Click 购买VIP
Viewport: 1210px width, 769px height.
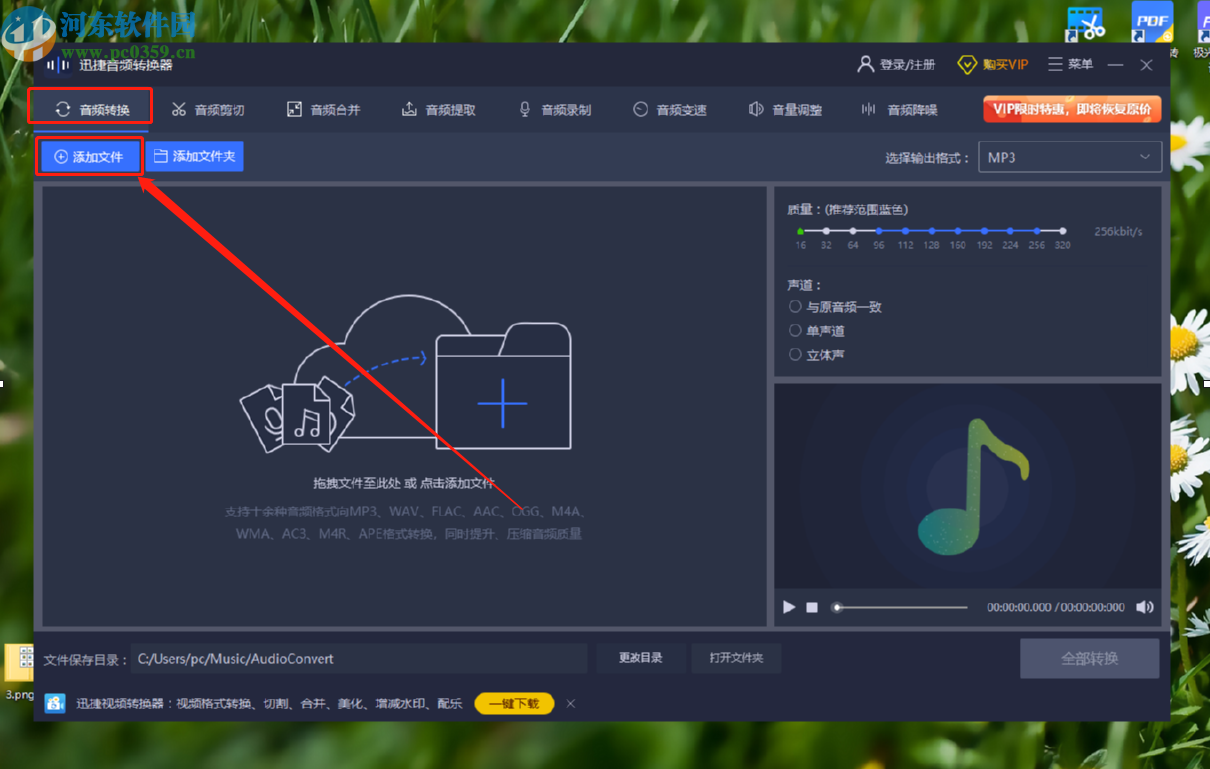pyautogui.click(x=993, y=65)
